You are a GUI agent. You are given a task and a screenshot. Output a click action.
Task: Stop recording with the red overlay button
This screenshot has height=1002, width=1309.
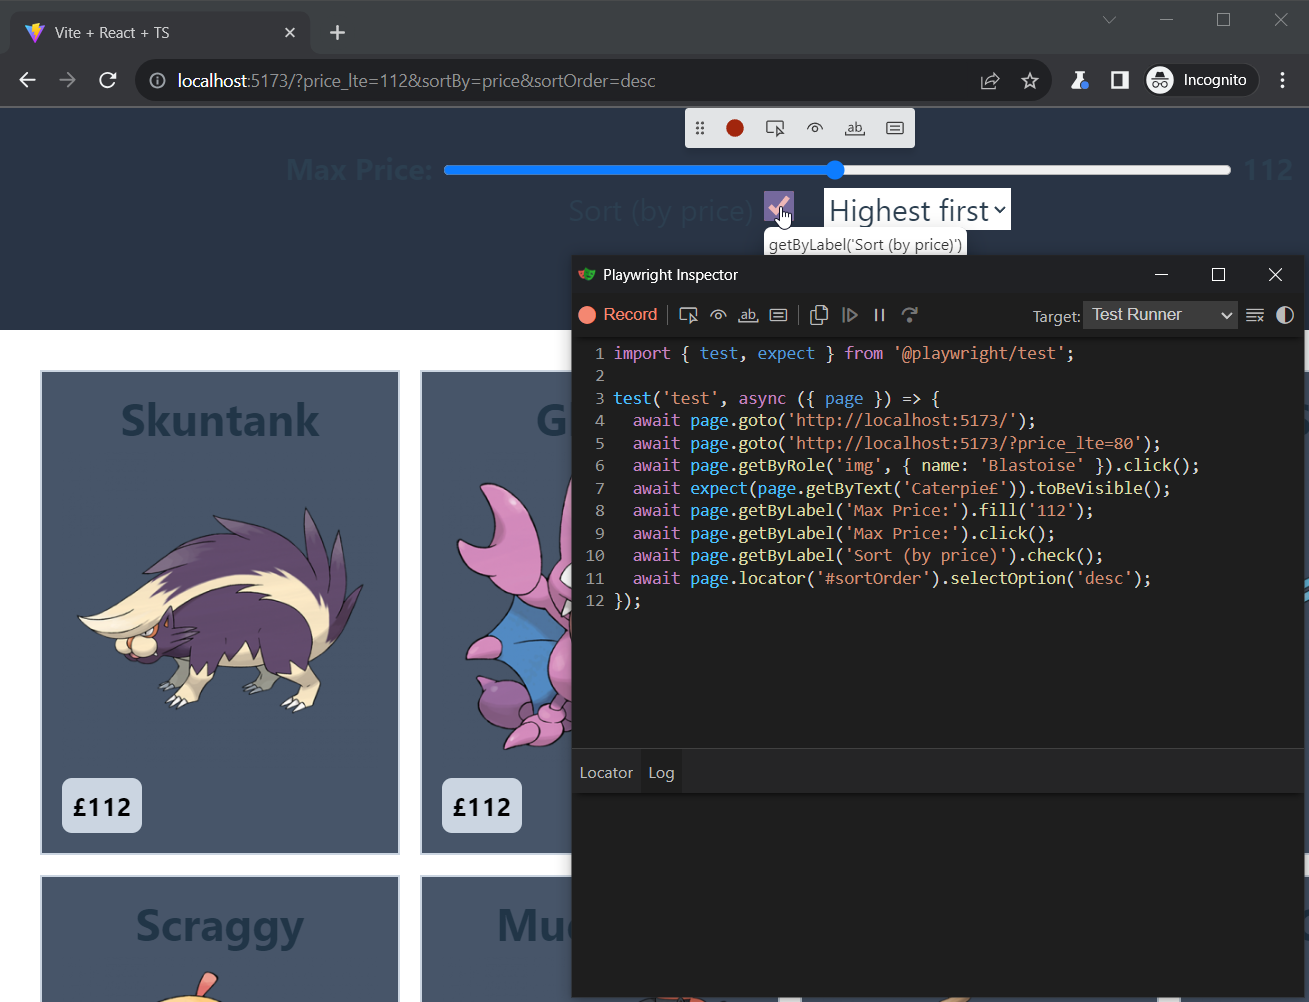(x=735, y=128)
